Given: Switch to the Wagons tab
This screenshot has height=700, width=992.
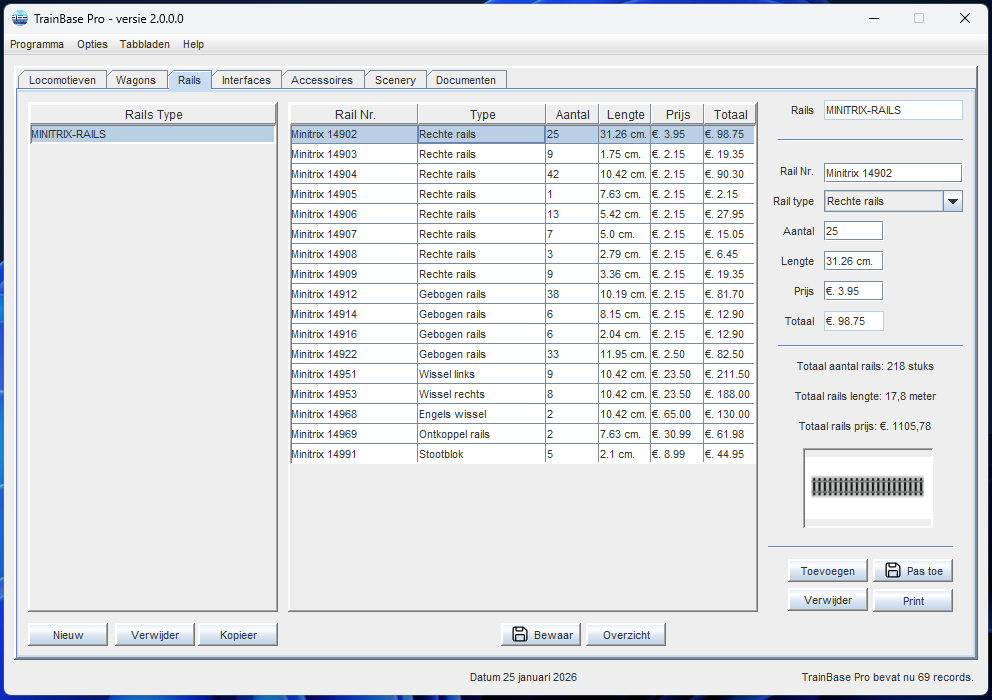Looking at the screenshot, I should 136,80.
